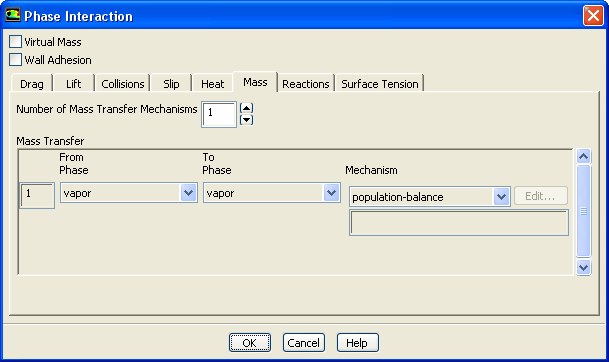
Task: Decrease number of mass transfer mechanisms
Action: (x=247, y=120)
